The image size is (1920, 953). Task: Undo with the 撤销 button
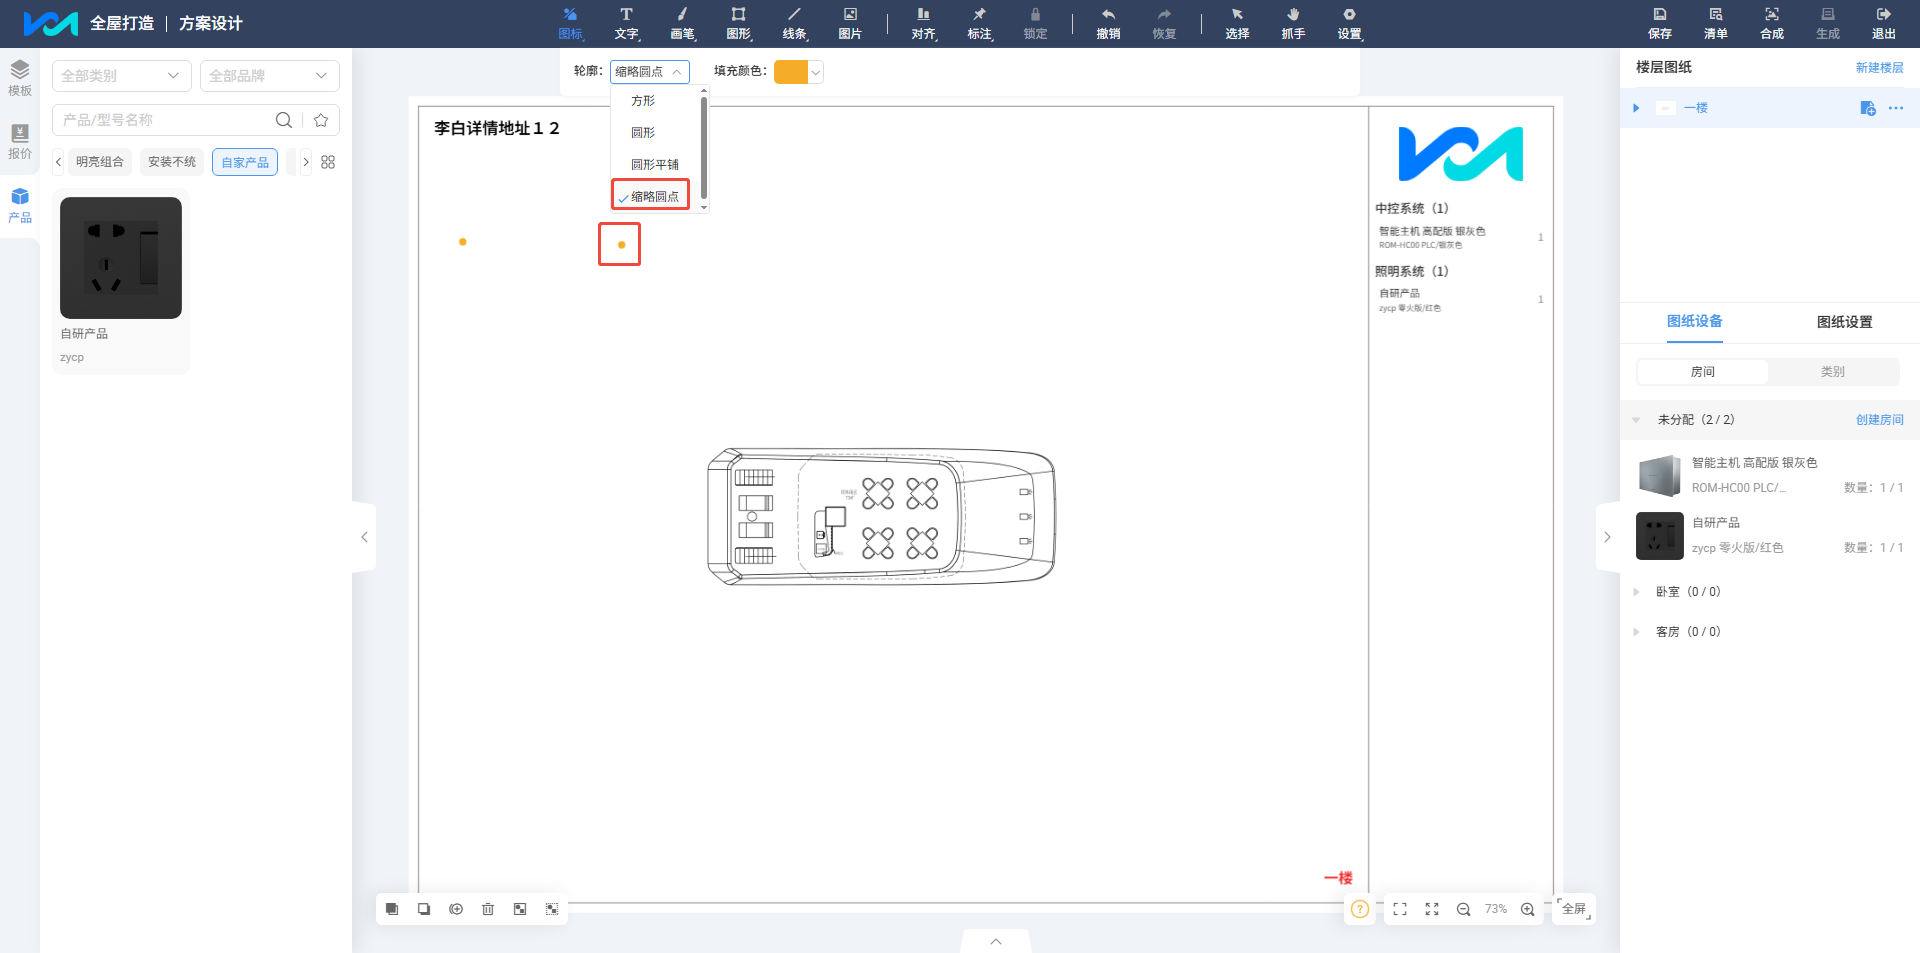[1108, 23]
